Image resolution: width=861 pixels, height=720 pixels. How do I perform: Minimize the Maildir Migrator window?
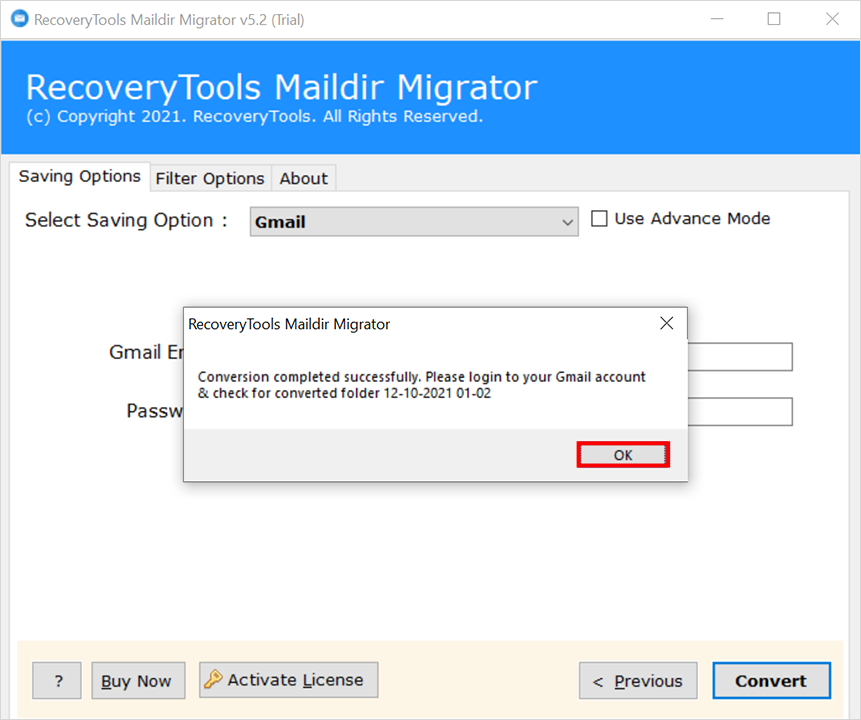click(x=717, y=19)
